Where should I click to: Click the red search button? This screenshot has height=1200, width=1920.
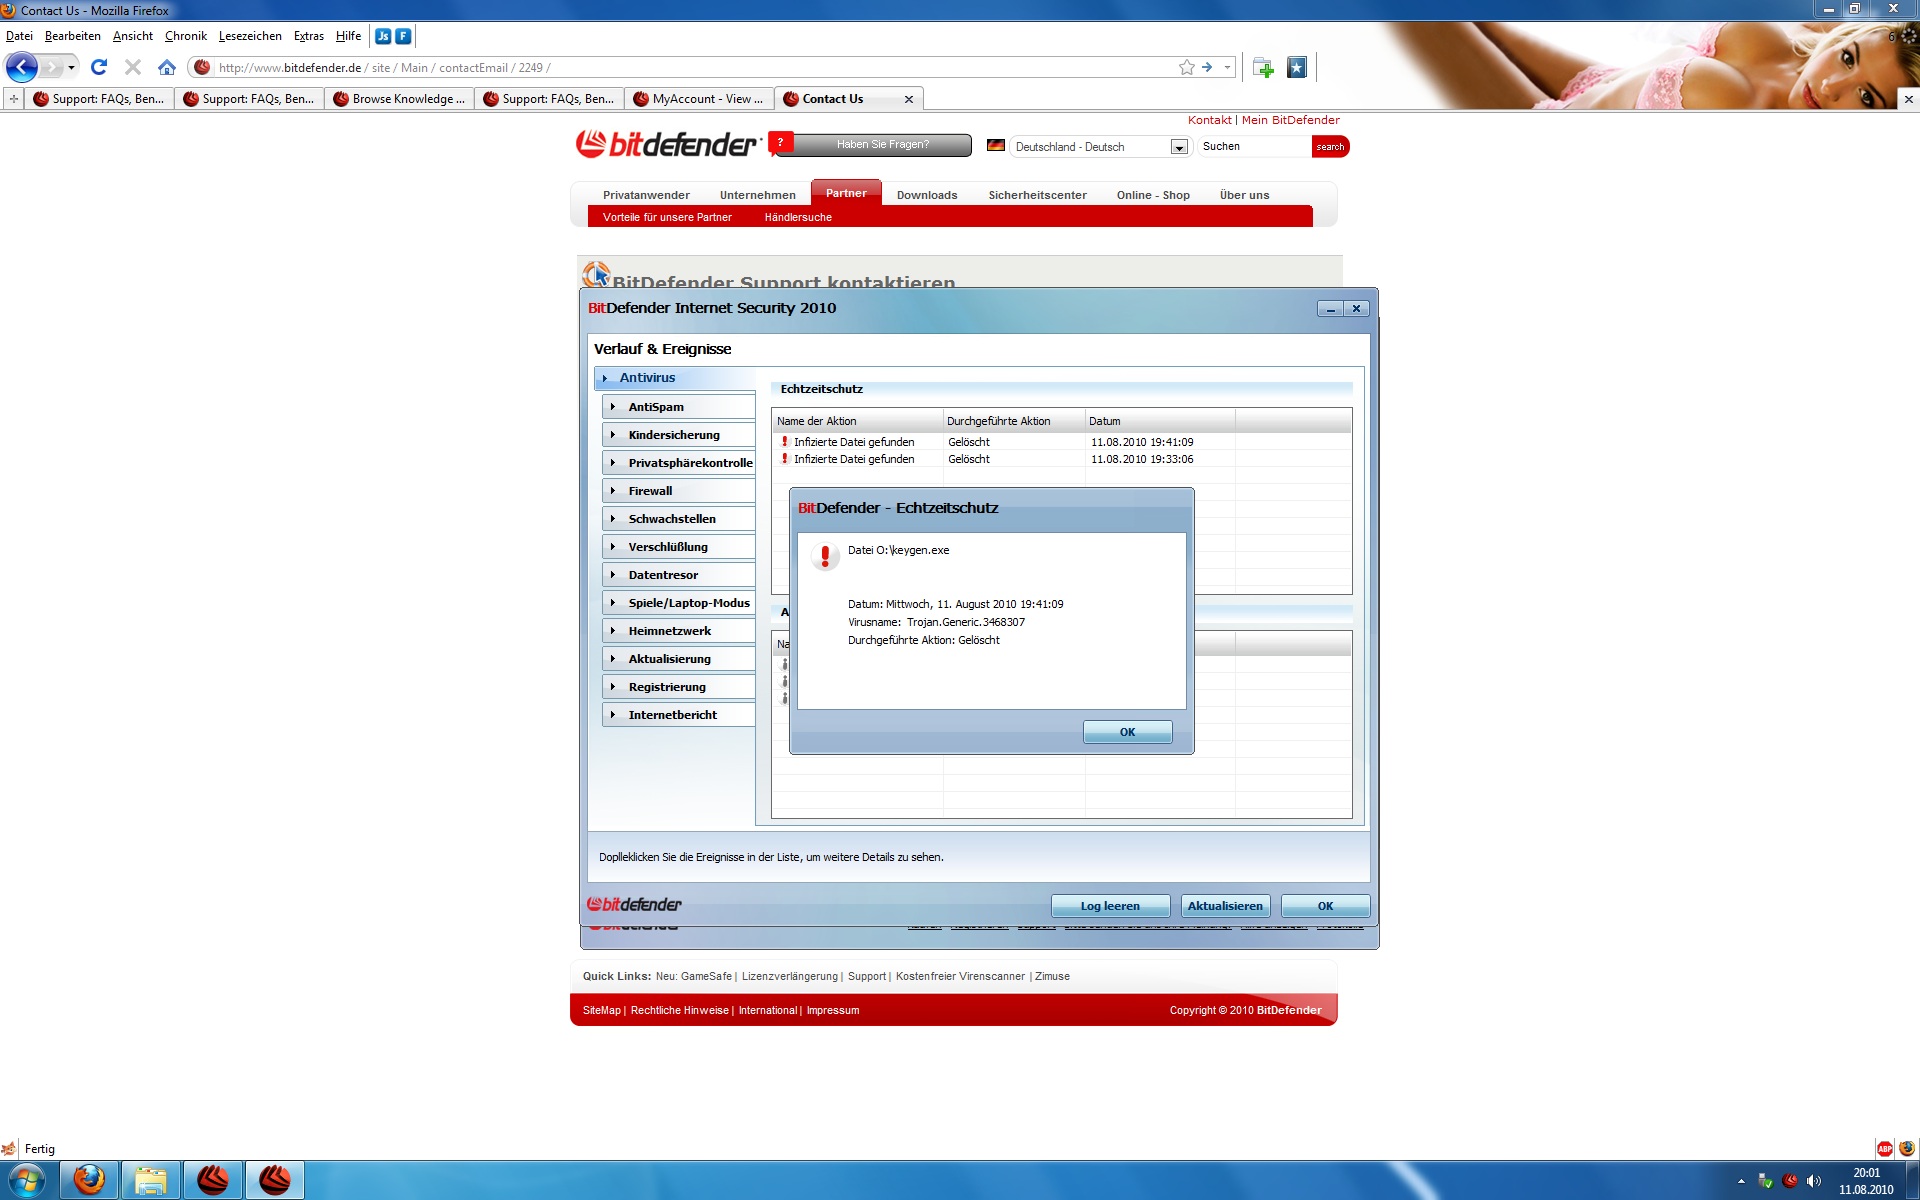[x=1330, y=147]
